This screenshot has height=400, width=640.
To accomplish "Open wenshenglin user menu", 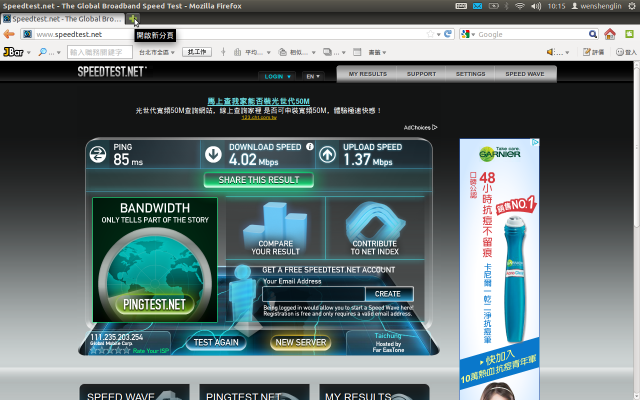I will [x=596, y=6].
